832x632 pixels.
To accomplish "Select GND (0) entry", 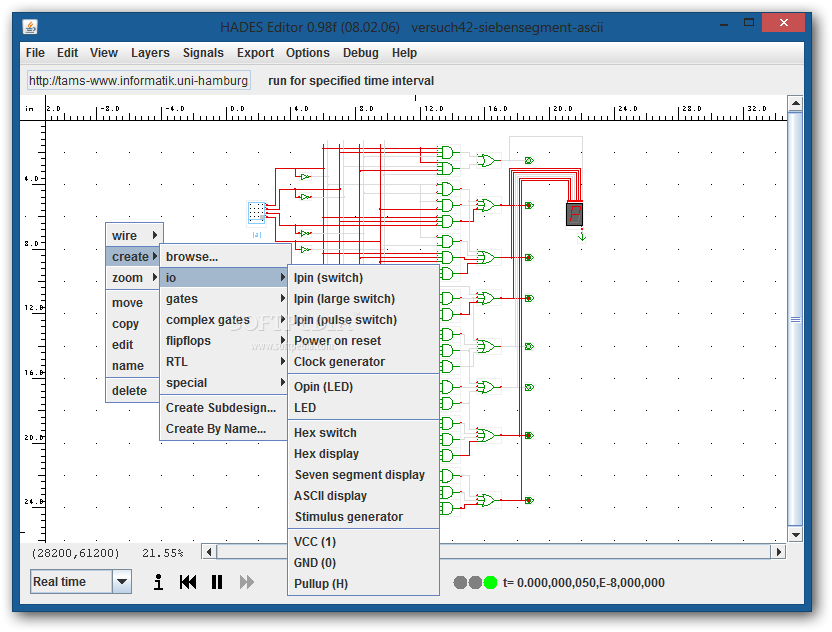I will click(x=363, y=562).
